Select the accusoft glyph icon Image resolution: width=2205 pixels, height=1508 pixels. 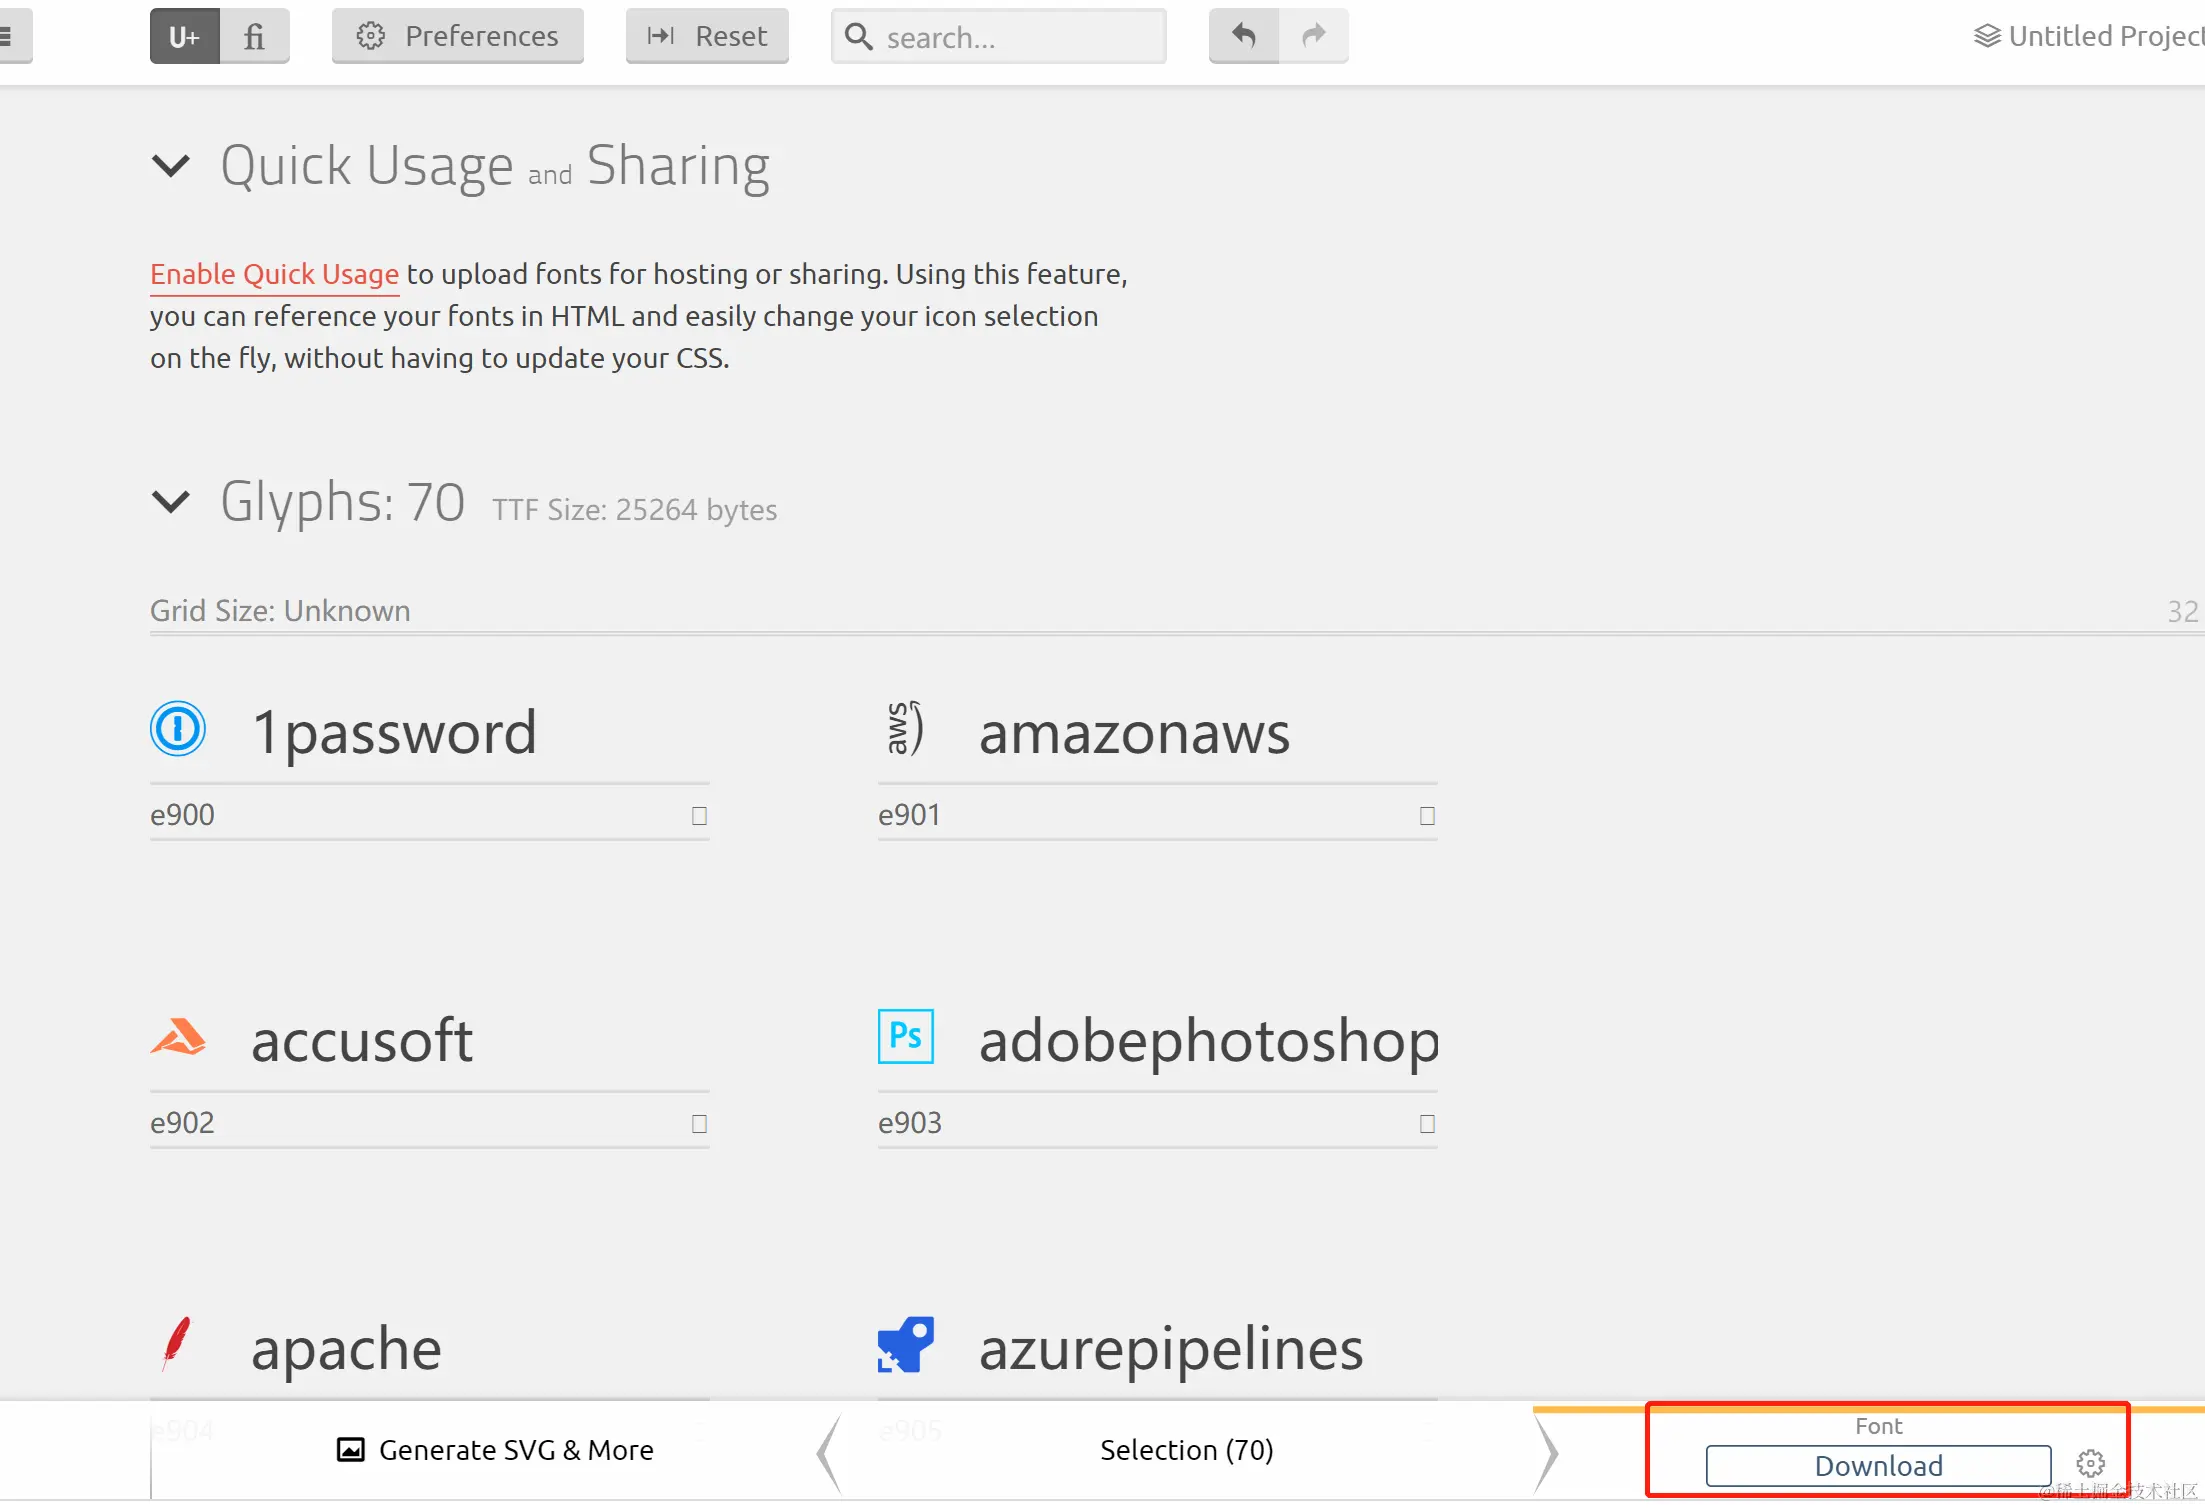pyautogui.click(x=178, y=1037)
